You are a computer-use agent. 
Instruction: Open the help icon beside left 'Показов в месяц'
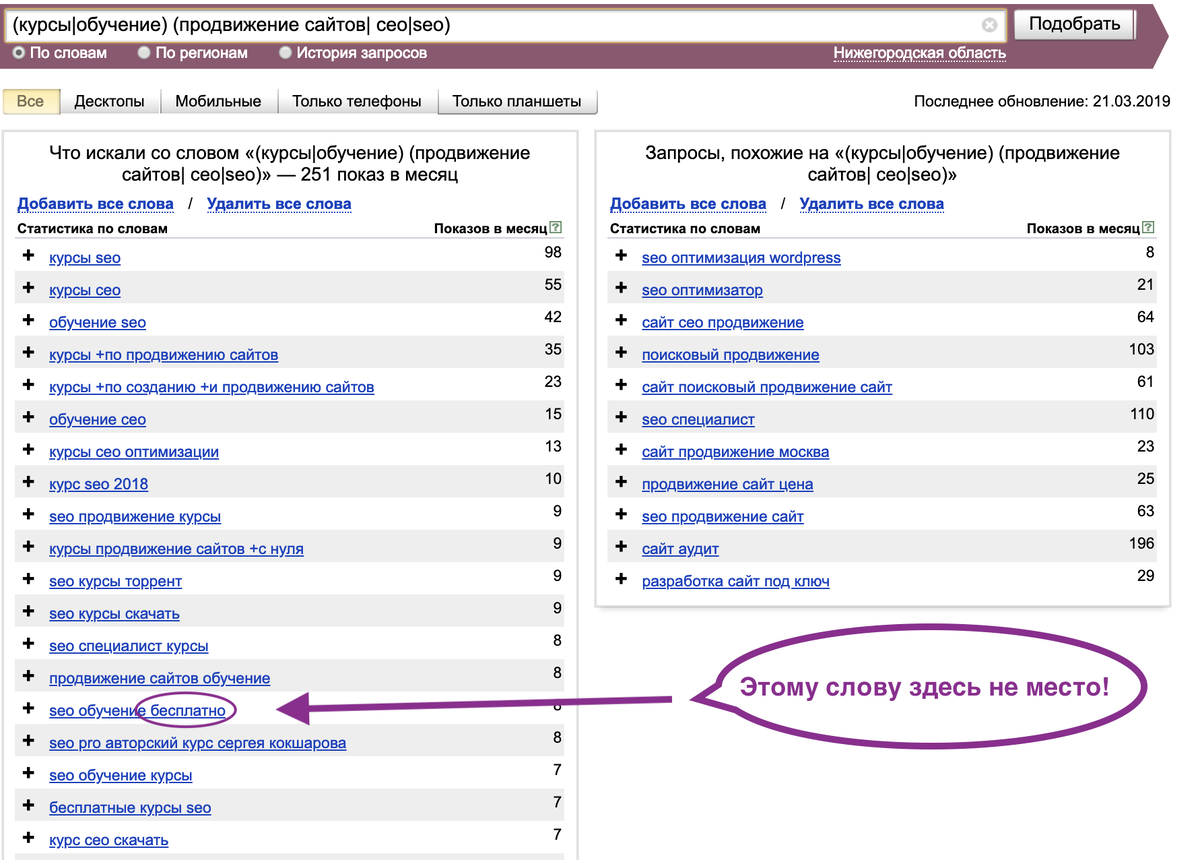coord(556,228)
